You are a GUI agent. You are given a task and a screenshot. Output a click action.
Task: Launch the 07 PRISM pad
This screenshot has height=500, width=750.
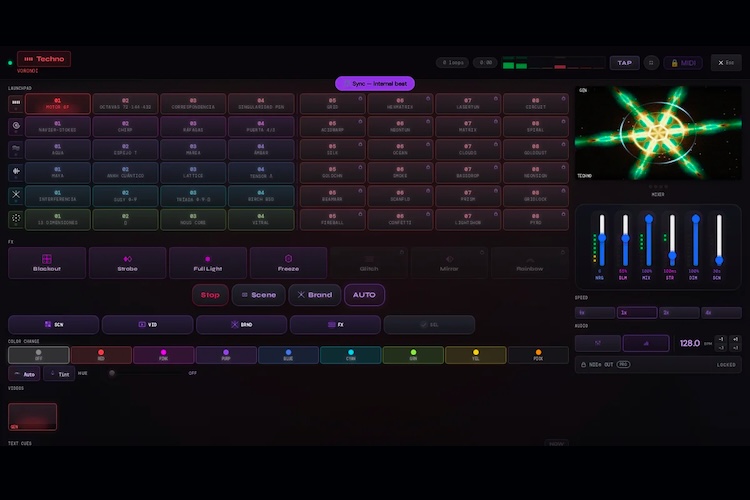click(x=468, y=195)
